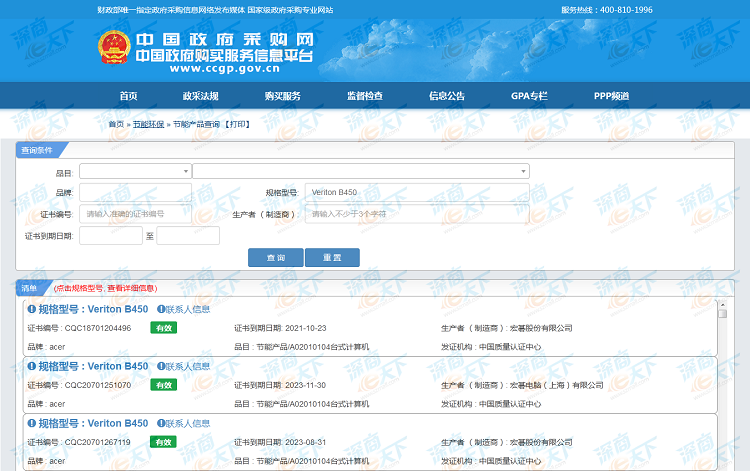The image size is (750, 471).
Task: Open first result title 规格型号: Veriton B450
Action: (93, 309)
